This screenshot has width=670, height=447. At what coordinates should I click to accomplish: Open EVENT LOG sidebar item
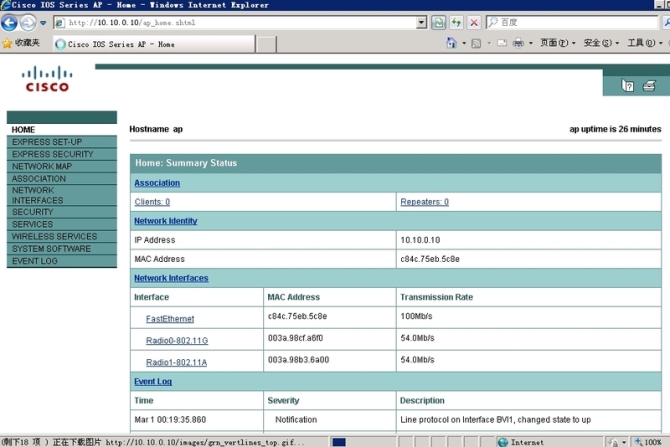35,261
